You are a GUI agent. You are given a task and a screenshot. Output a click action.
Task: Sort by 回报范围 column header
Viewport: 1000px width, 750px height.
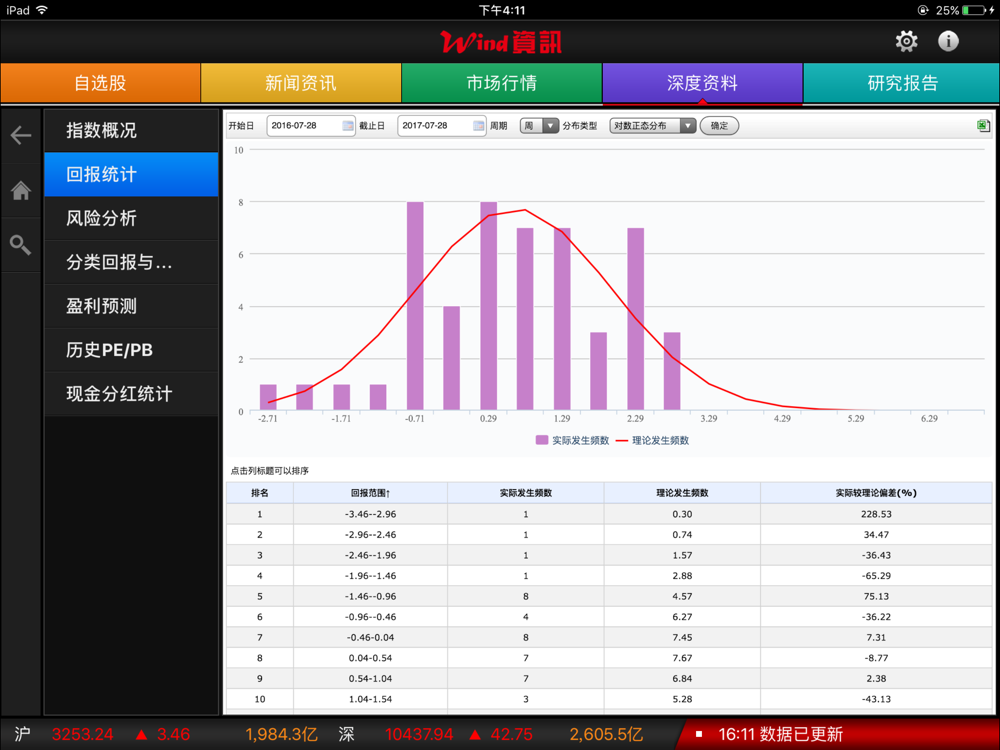point(370,493)
